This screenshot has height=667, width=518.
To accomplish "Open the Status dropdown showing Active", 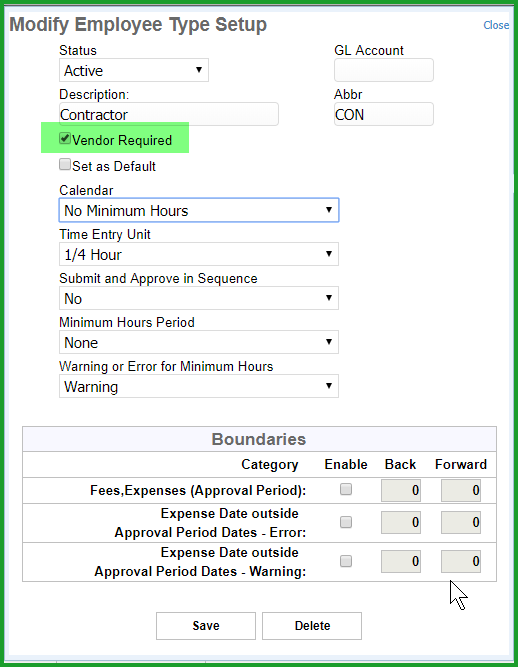I will [x=134, y=70].
